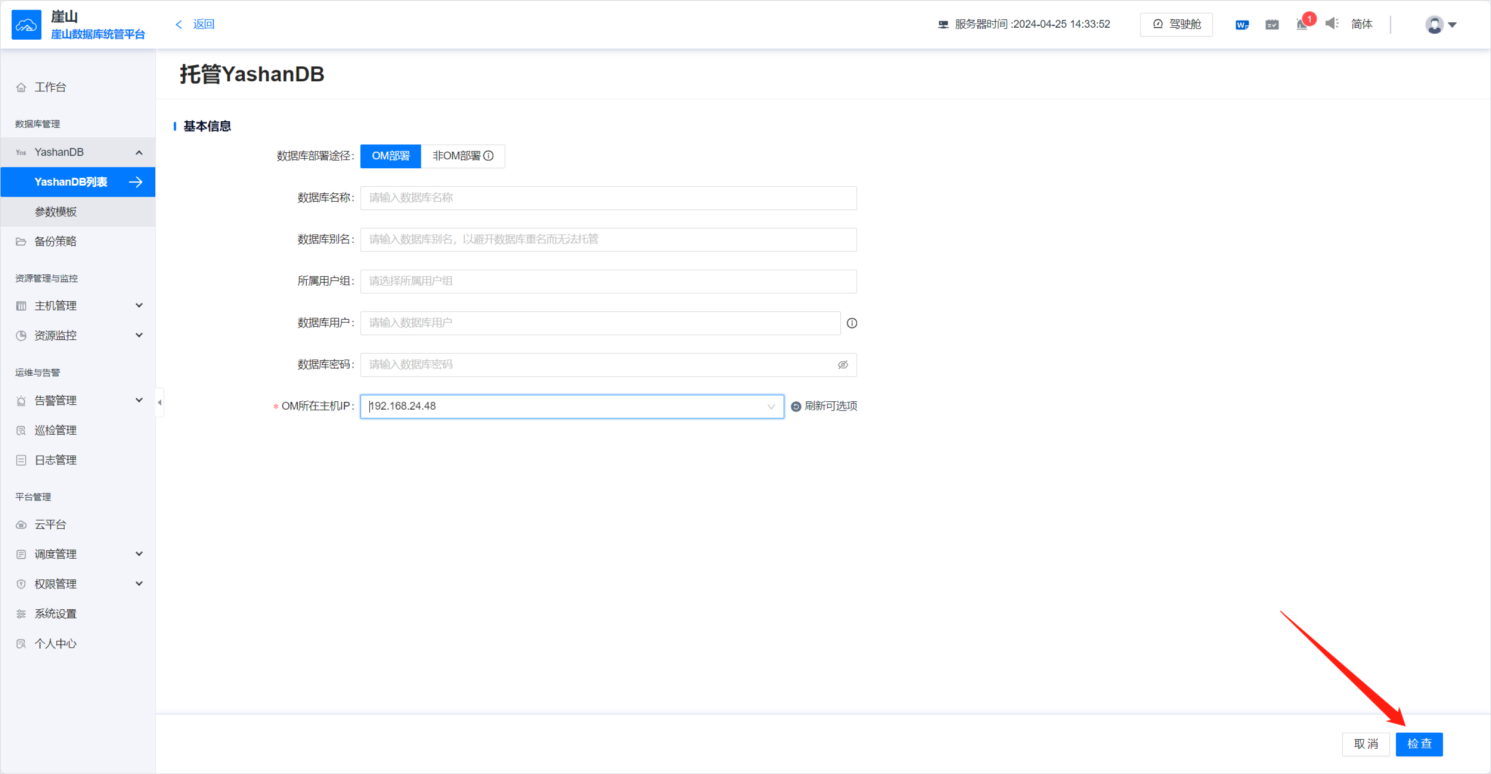Collapse the YashanDB sidebar section
Image resolution: width=1491 pixels, height=774 pixels.
[60, 151]
